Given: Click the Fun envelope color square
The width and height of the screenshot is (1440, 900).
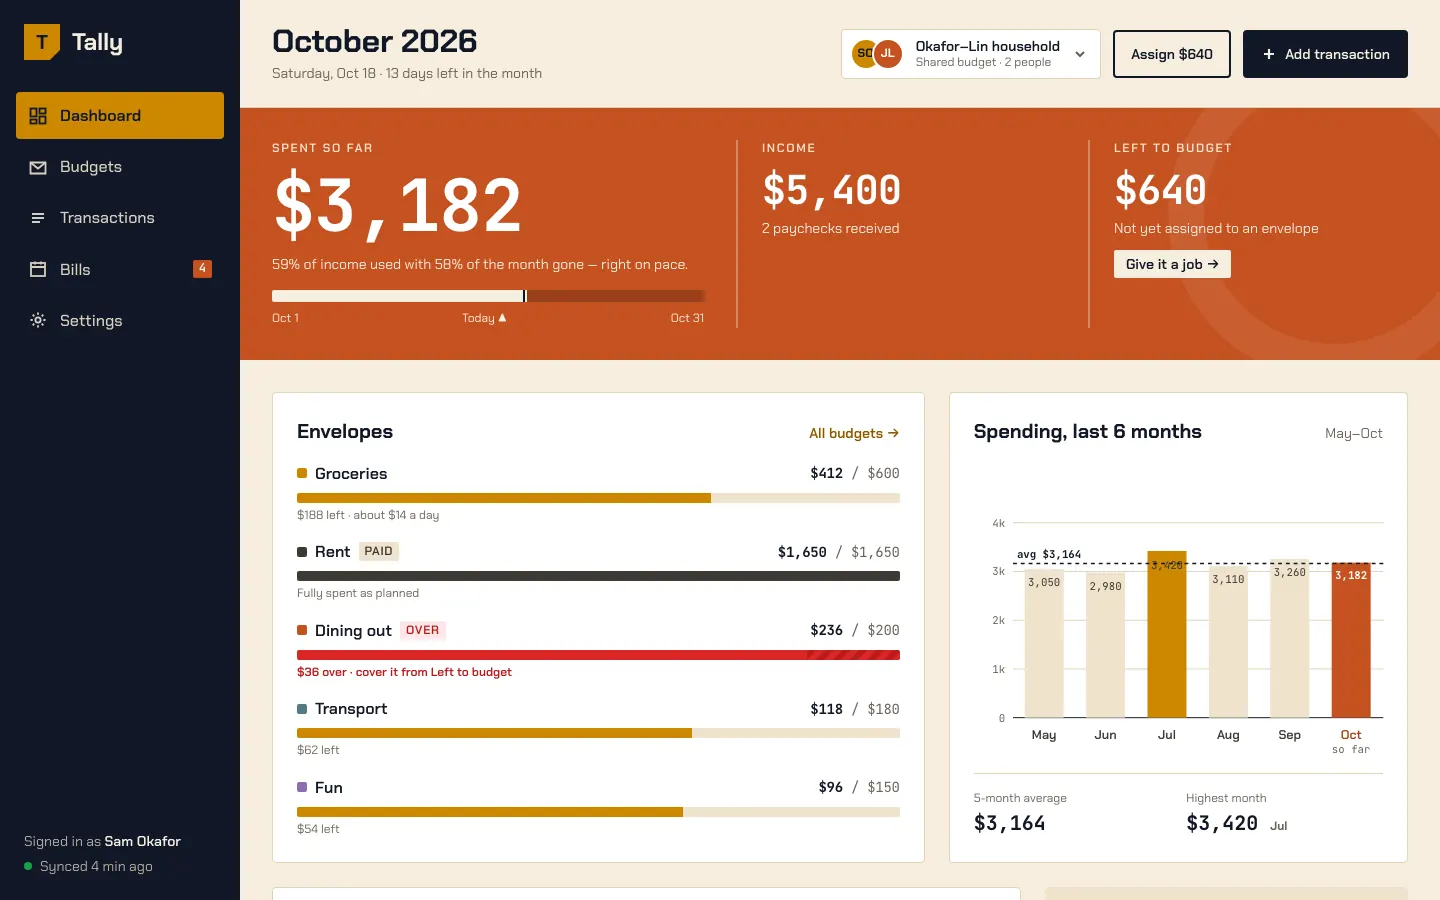Looking at the screenshot, I should pos(302,787).
